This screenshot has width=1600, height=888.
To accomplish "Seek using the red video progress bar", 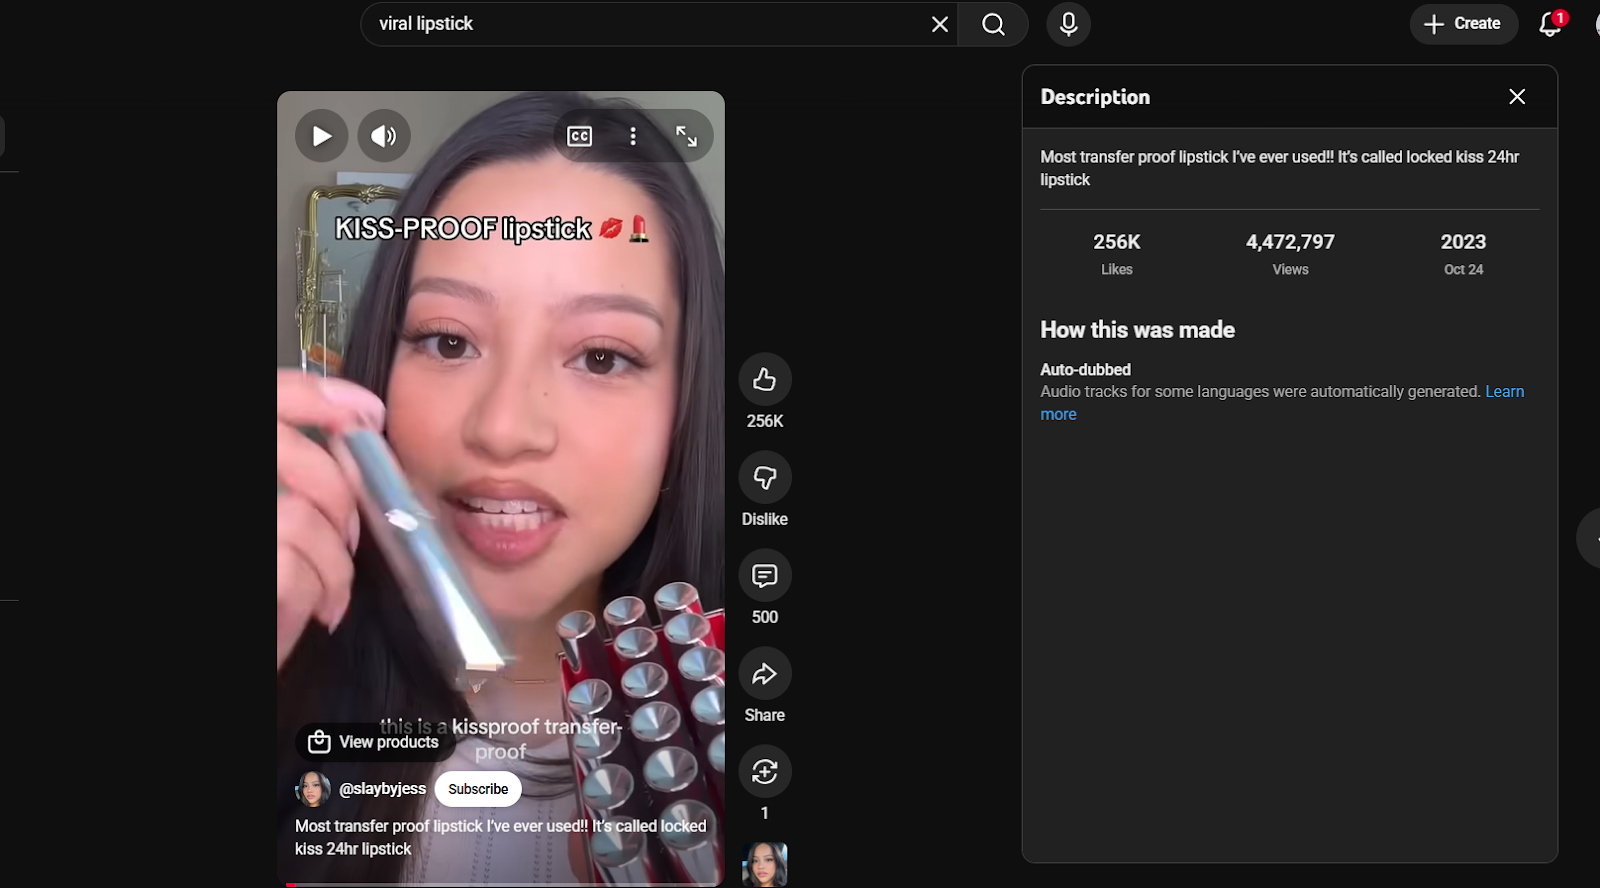I will coord(500,884).
